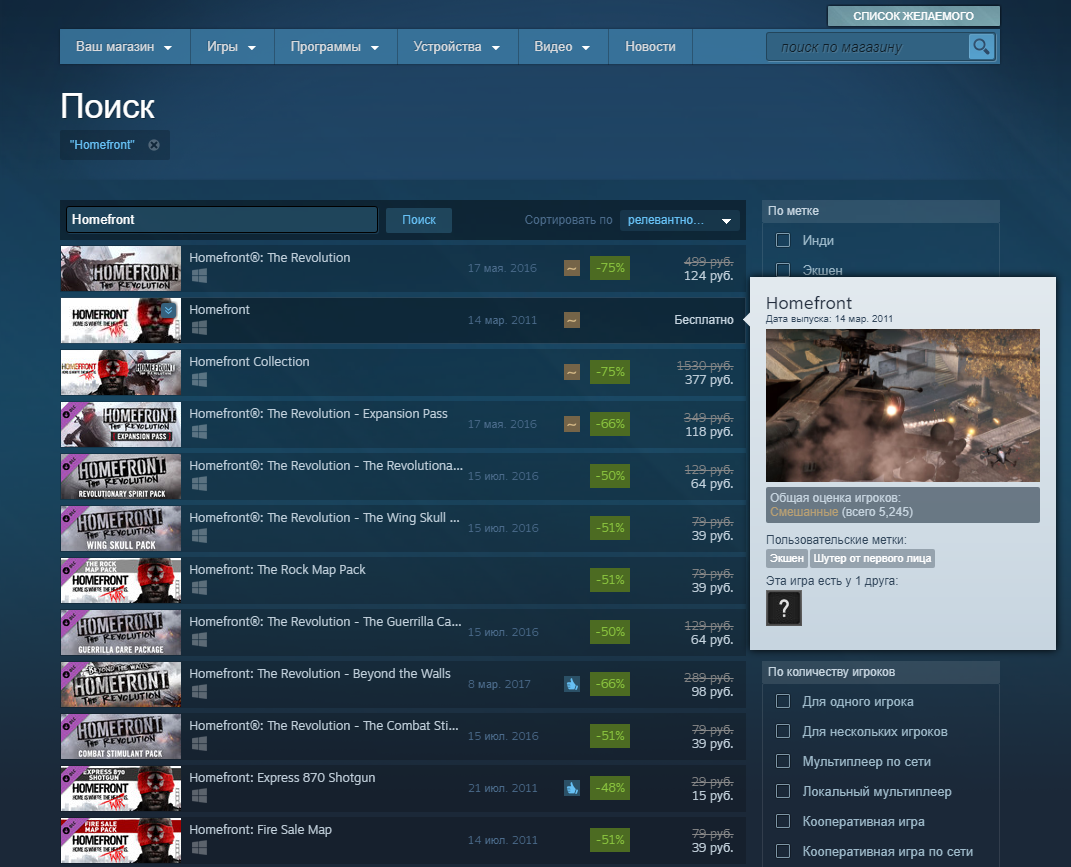Viewport: 1071px width, 867px height.
Task: Click the Смешанные review summary in popup
Action: [804, 512]
